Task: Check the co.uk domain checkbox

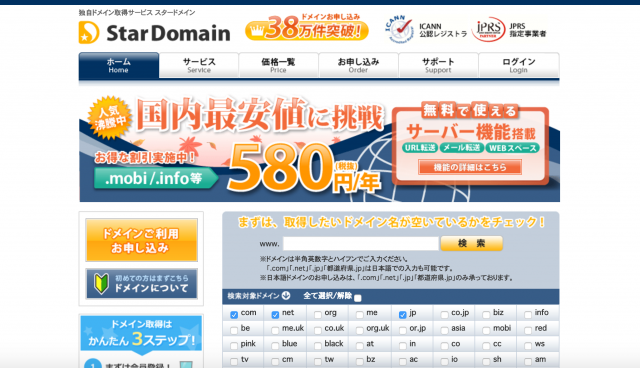Action: point(318,330)
